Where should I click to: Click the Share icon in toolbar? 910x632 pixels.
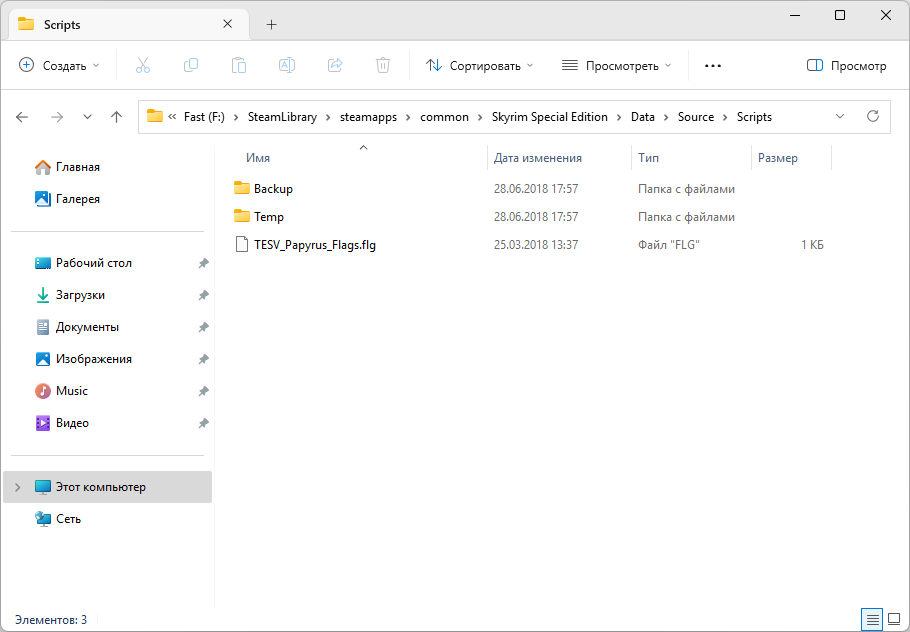pyautogui.click(x=335, y=65)
